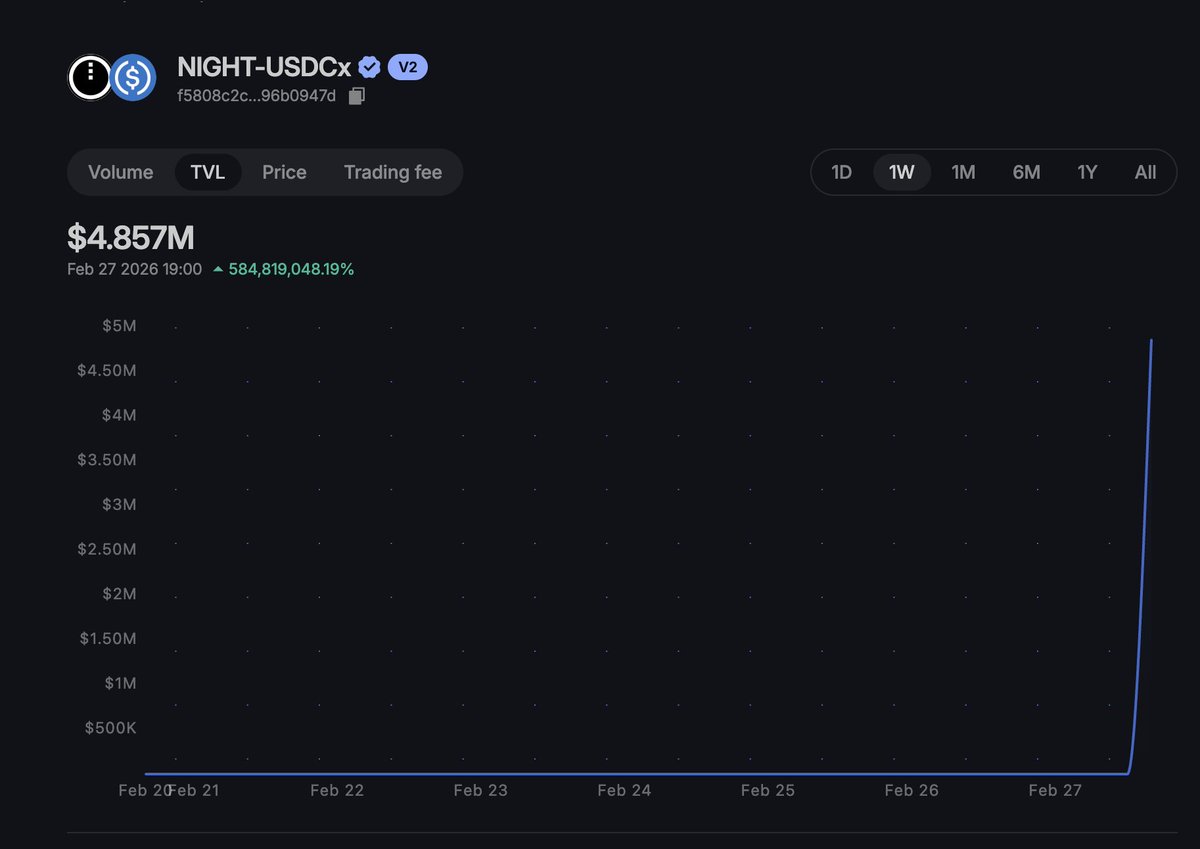Click the $4.50M y-axis label

107,370
